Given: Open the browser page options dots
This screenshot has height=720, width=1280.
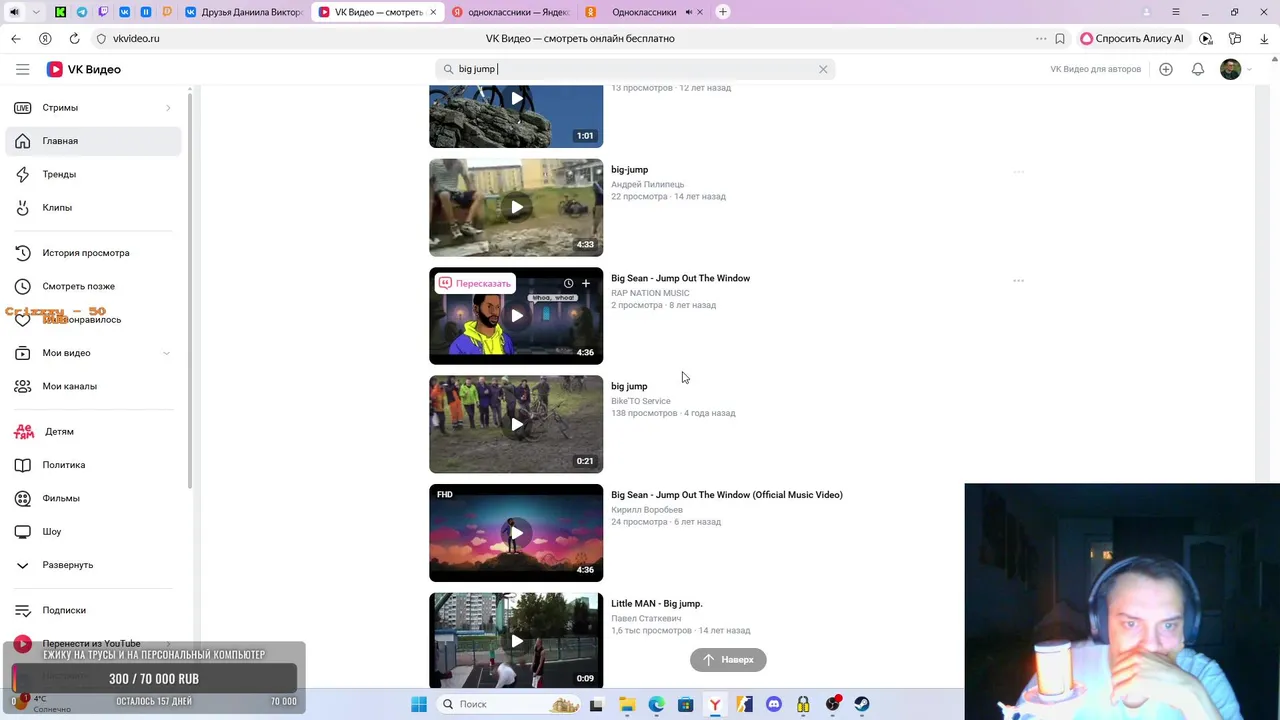Looking at the screenshot, I should [x=1041, y=38].
